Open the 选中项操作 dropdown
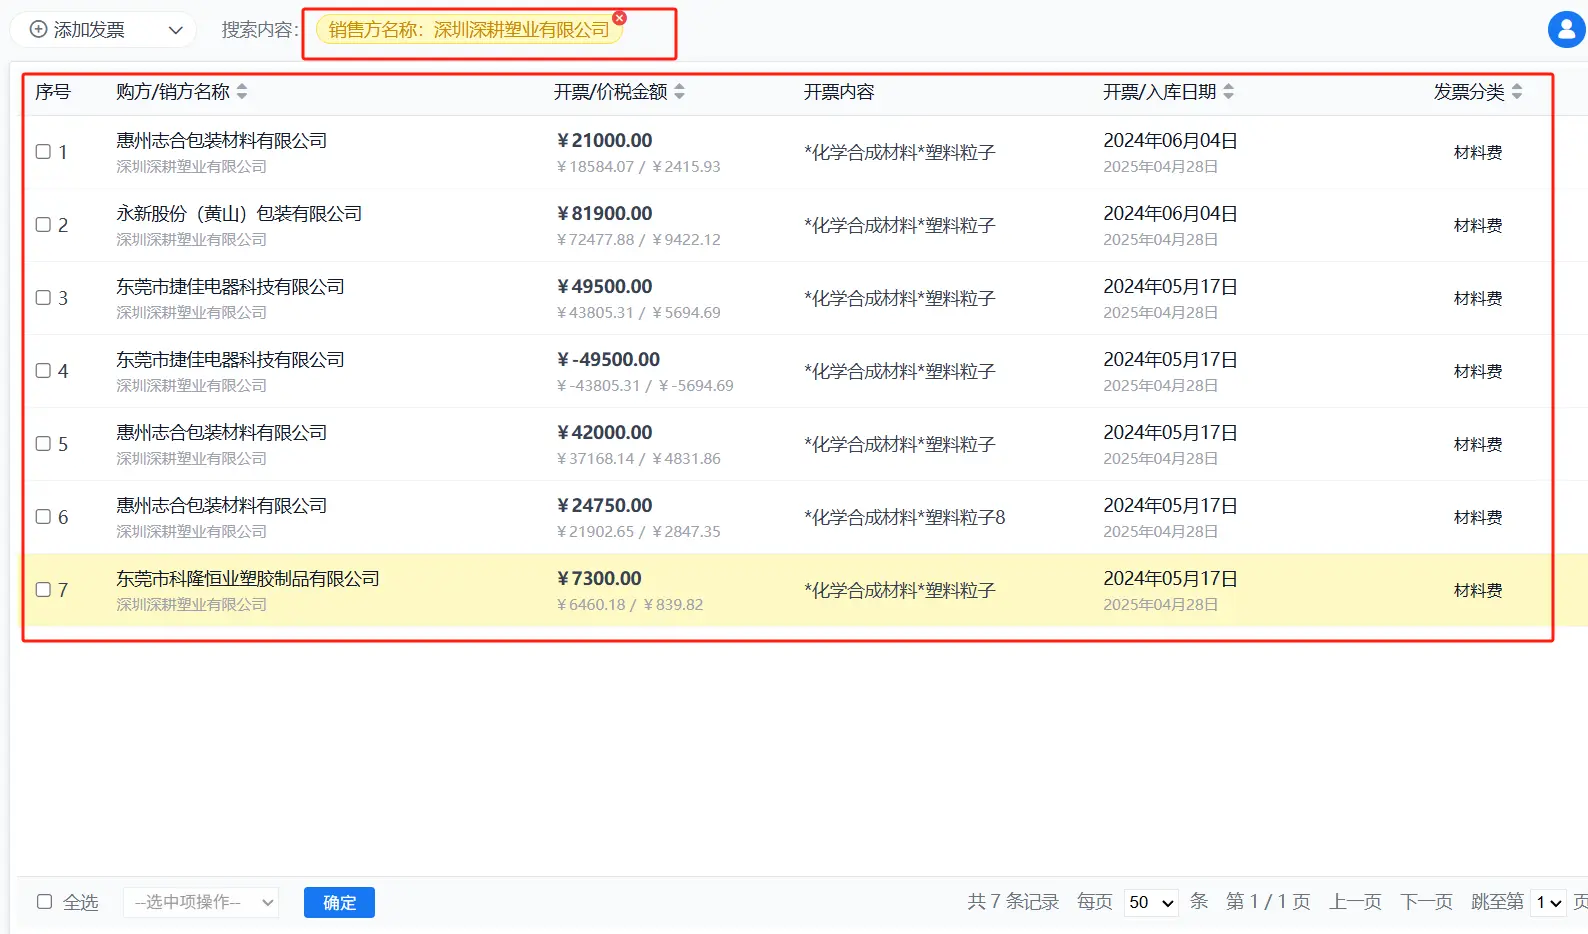The width and height of the screenshot is (1588, 934). [x=201, y=902]
